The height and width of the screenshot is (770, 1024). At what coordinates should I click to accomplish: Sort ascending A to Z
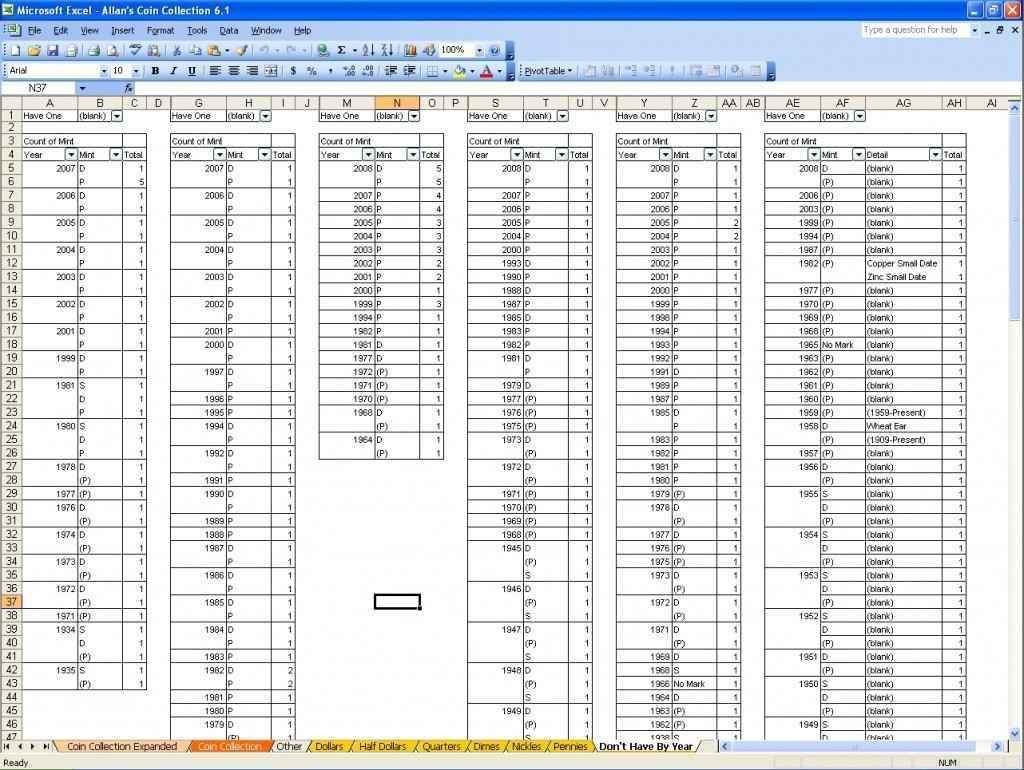click(x=368, y=50)
